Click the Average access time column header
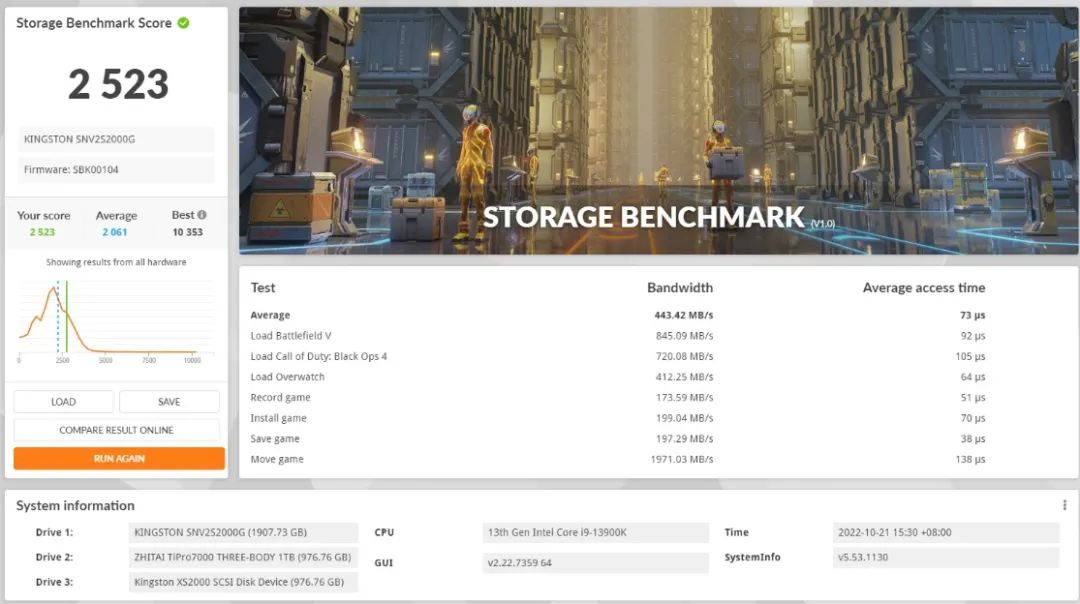1080x604 pixels. tap(923, 287)
